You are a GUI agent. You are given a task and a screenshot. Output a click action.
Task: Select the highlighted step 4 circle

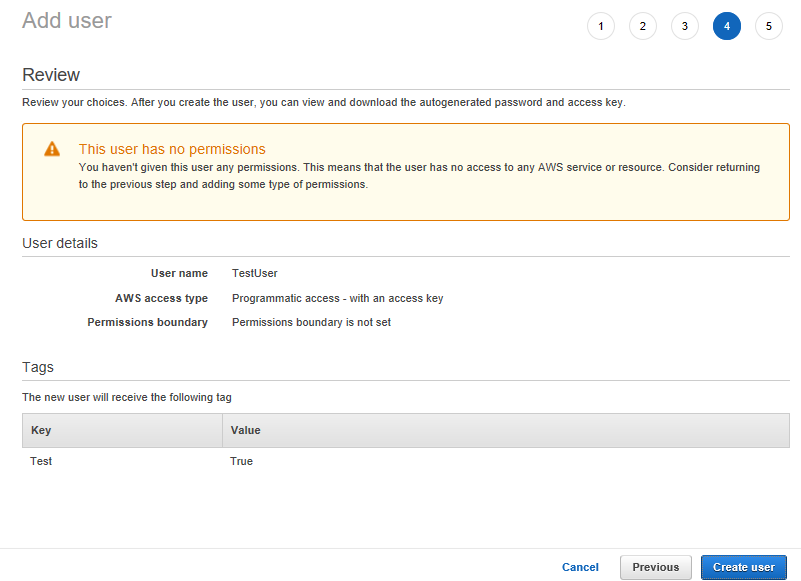727,27
